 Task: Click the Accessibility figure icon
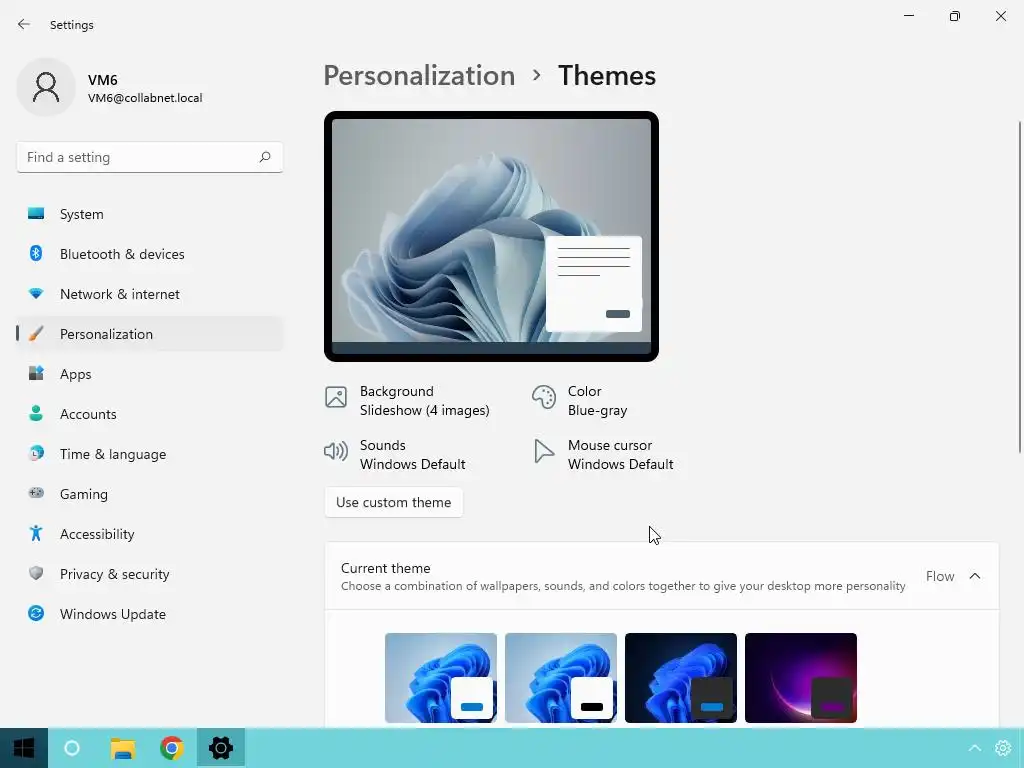click(x=36, y=534)
